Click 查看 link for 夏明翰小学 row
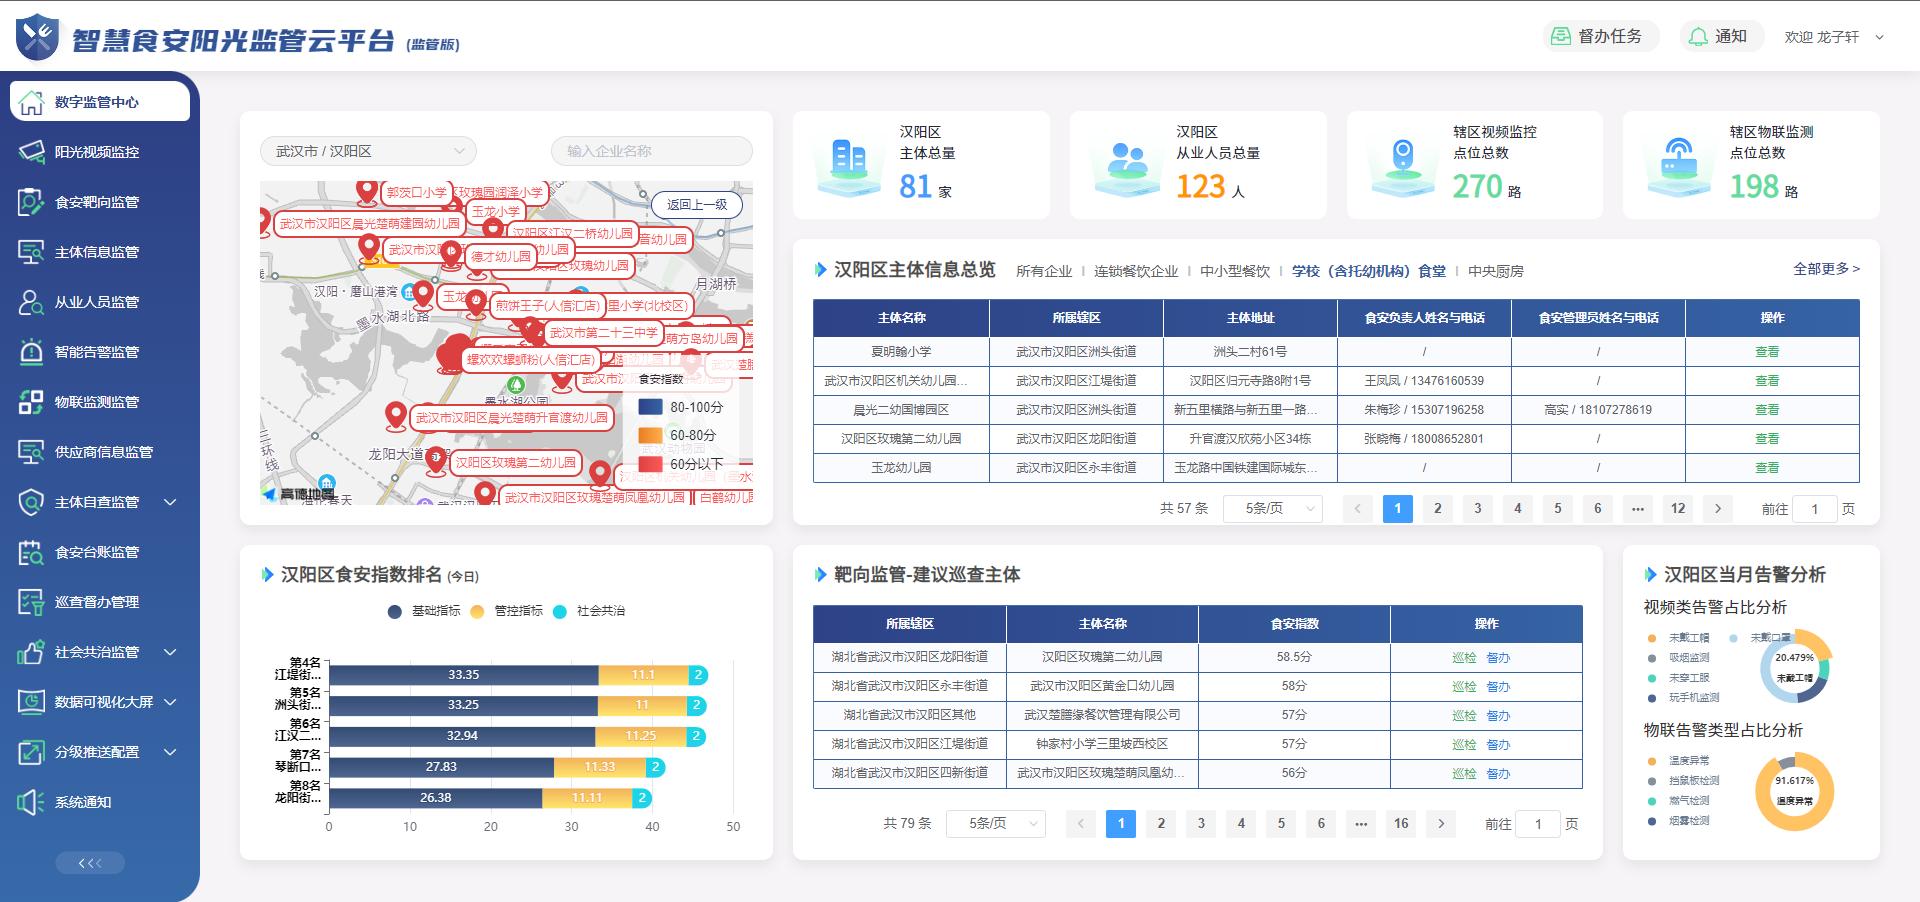 [x=1767, y=352]
